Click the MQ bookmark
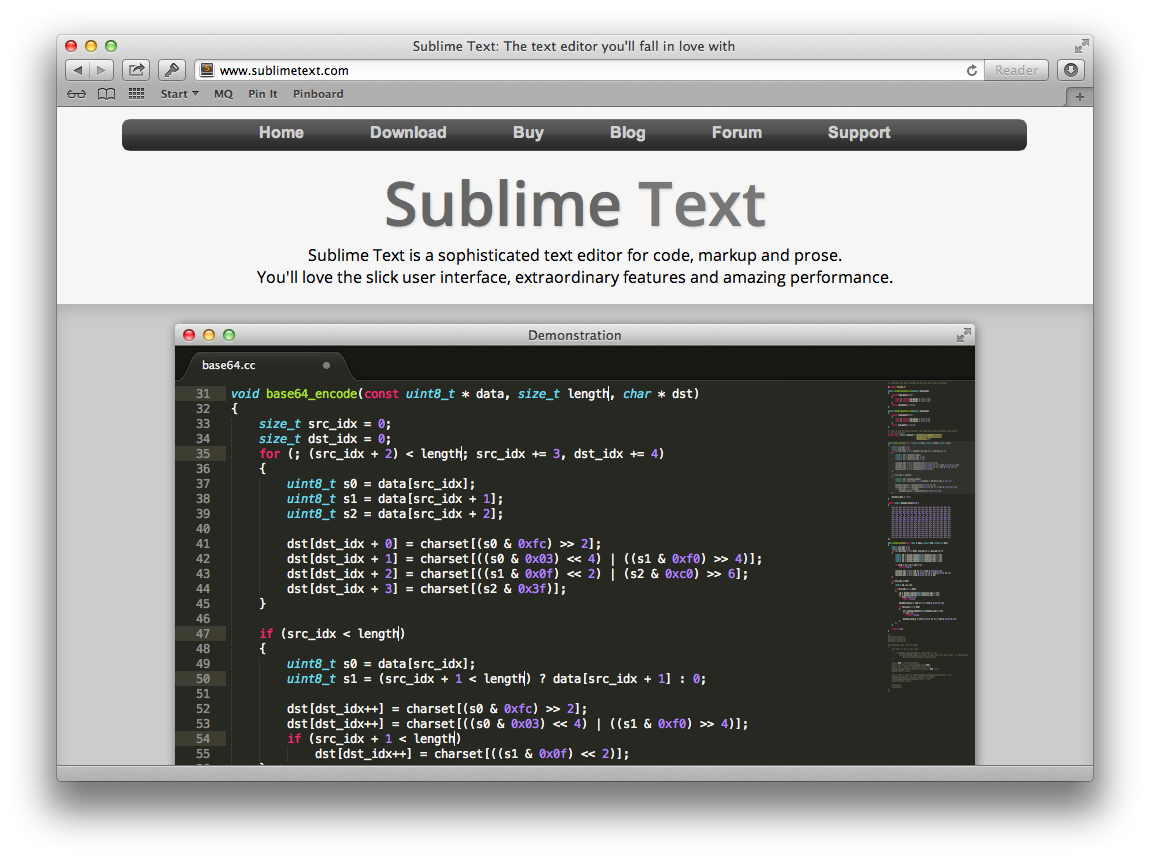Image resolution: width=1150 pixels, height=860 pixels. [223, 94]
